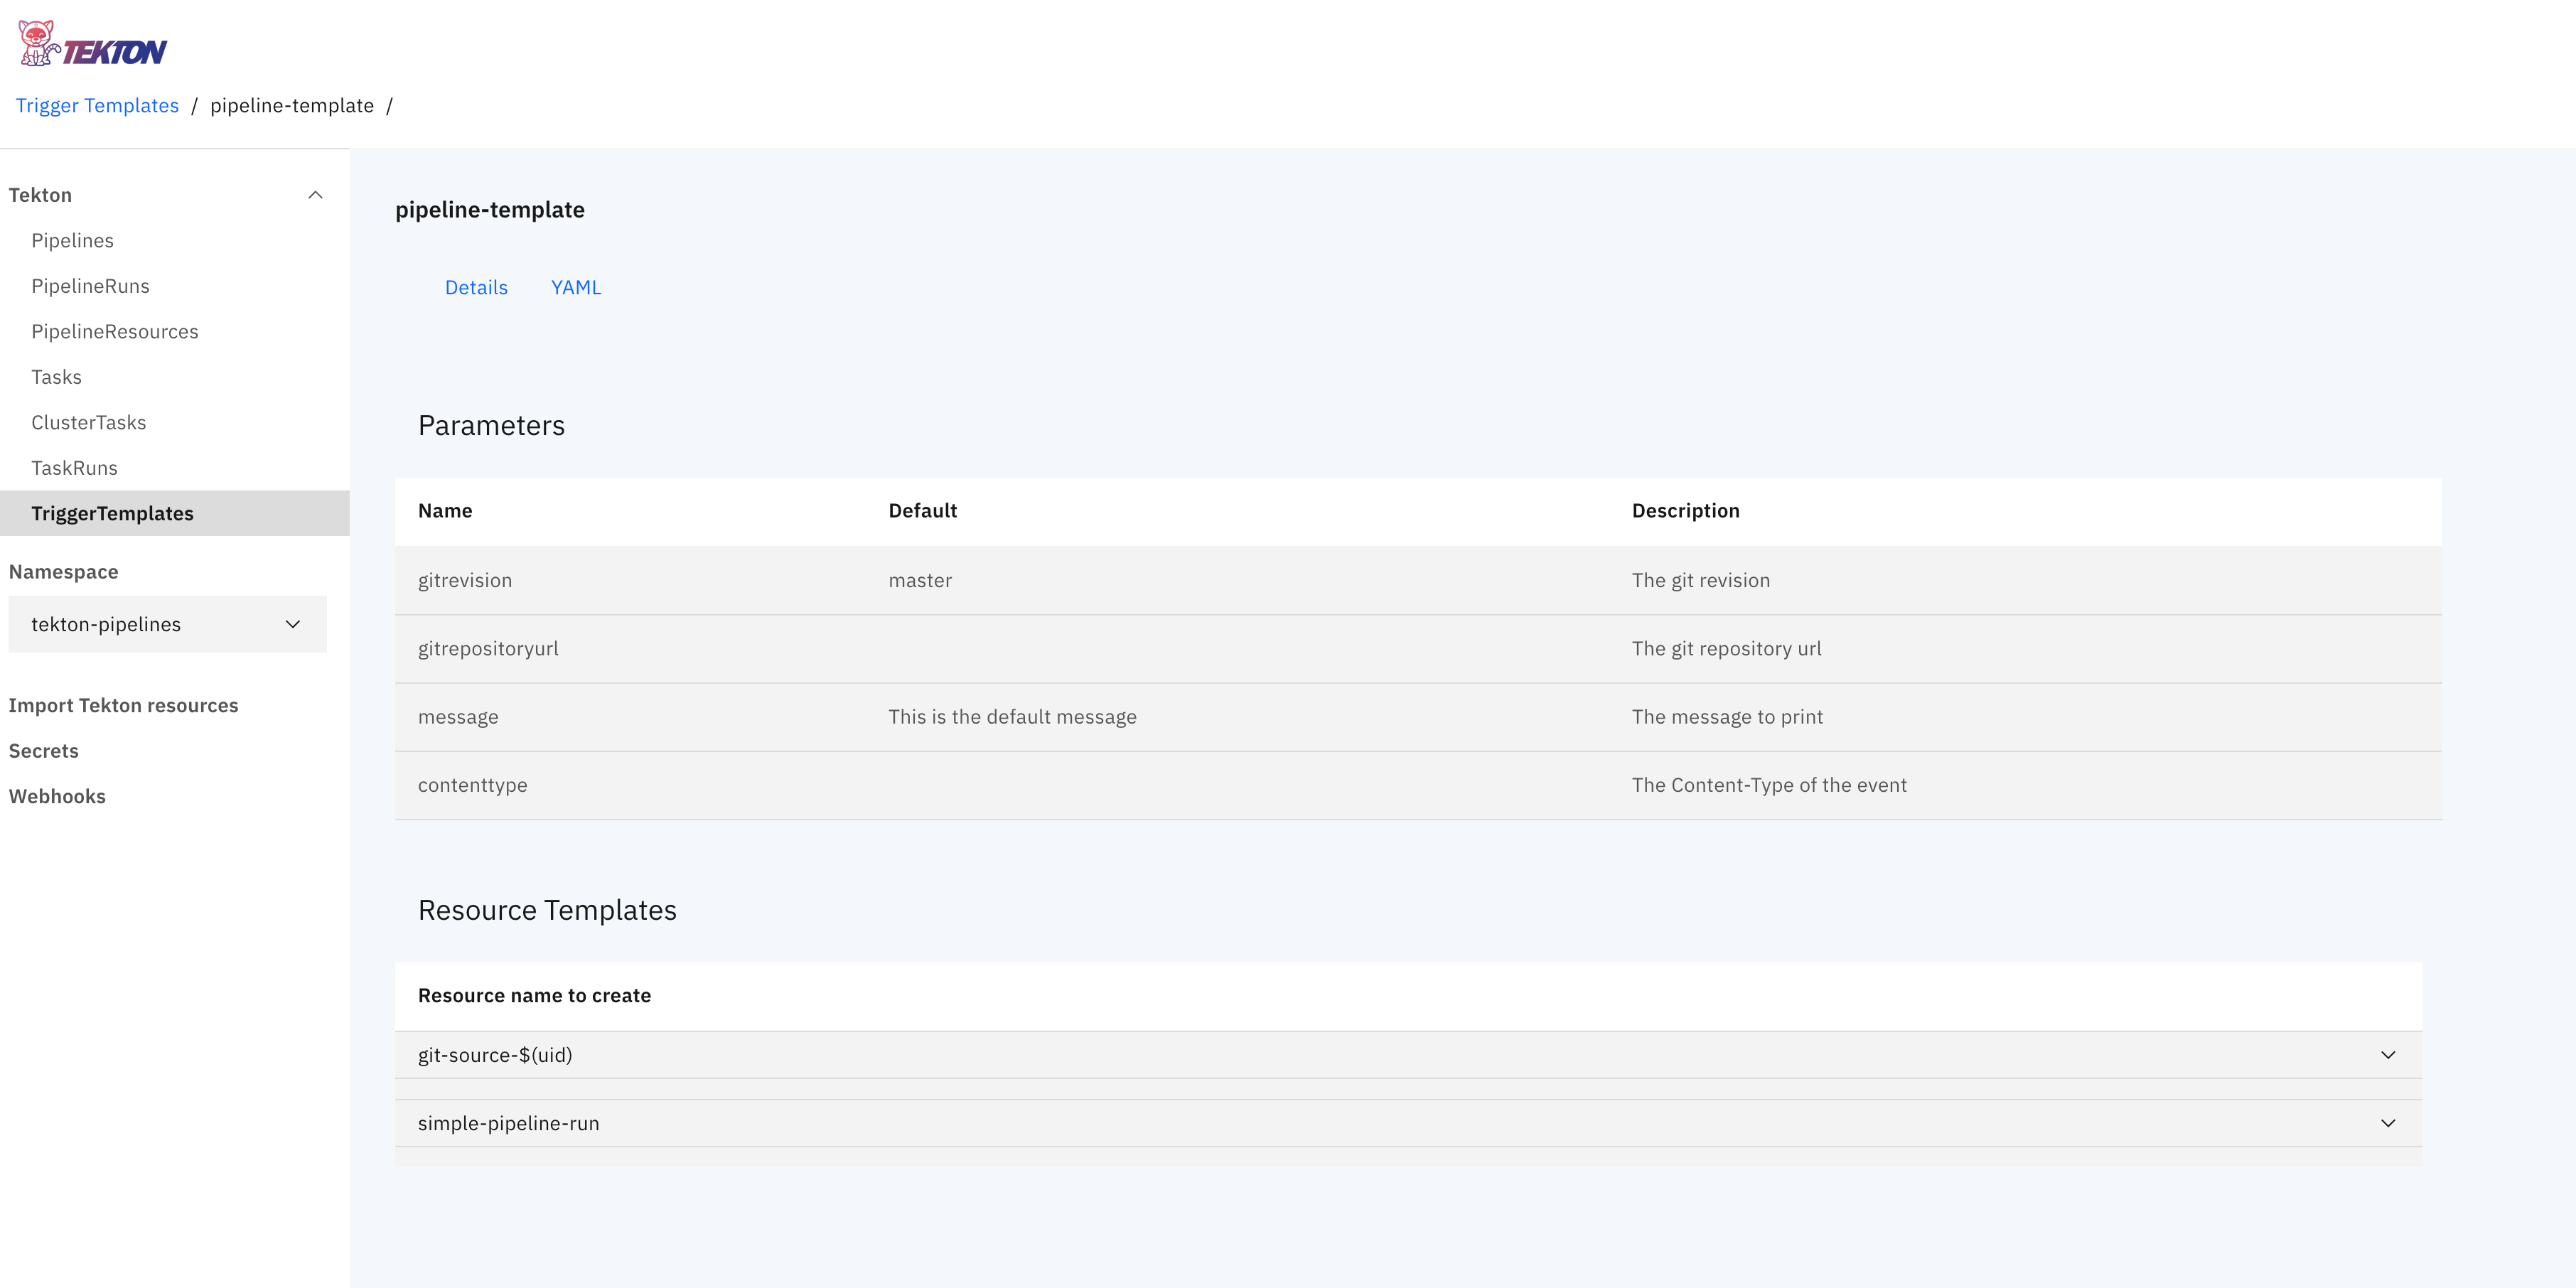
Task: Click 'The git repository url' description
Action: [x=1727, y=649]
